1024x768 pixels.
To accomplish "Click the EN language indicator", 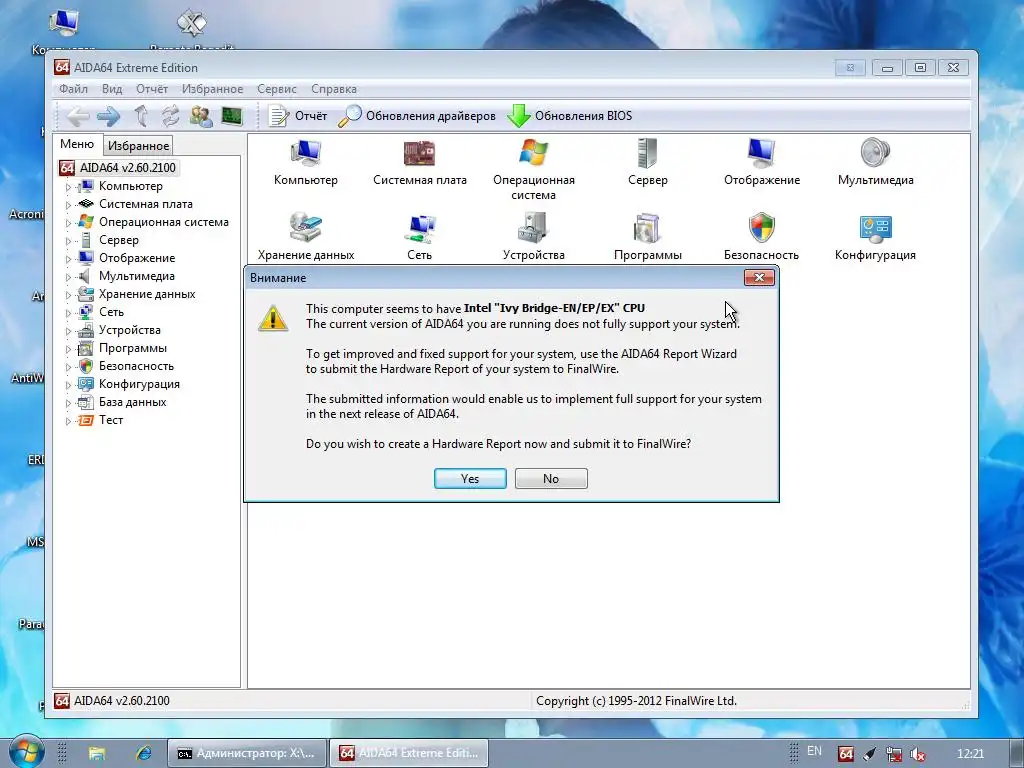I will click(814, 751).
